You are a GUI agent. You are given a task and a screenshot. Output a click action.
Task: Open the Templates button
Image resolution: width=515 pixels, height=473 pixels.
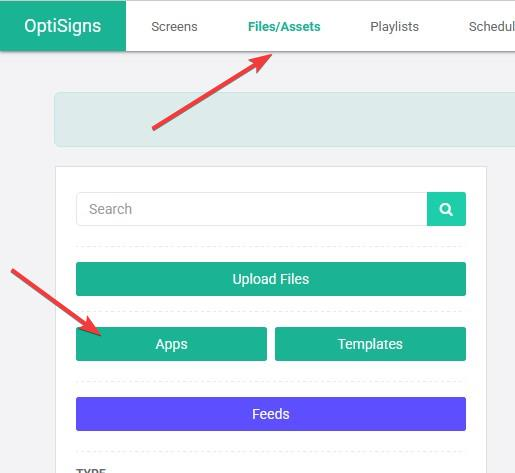[x=370, y=344]
